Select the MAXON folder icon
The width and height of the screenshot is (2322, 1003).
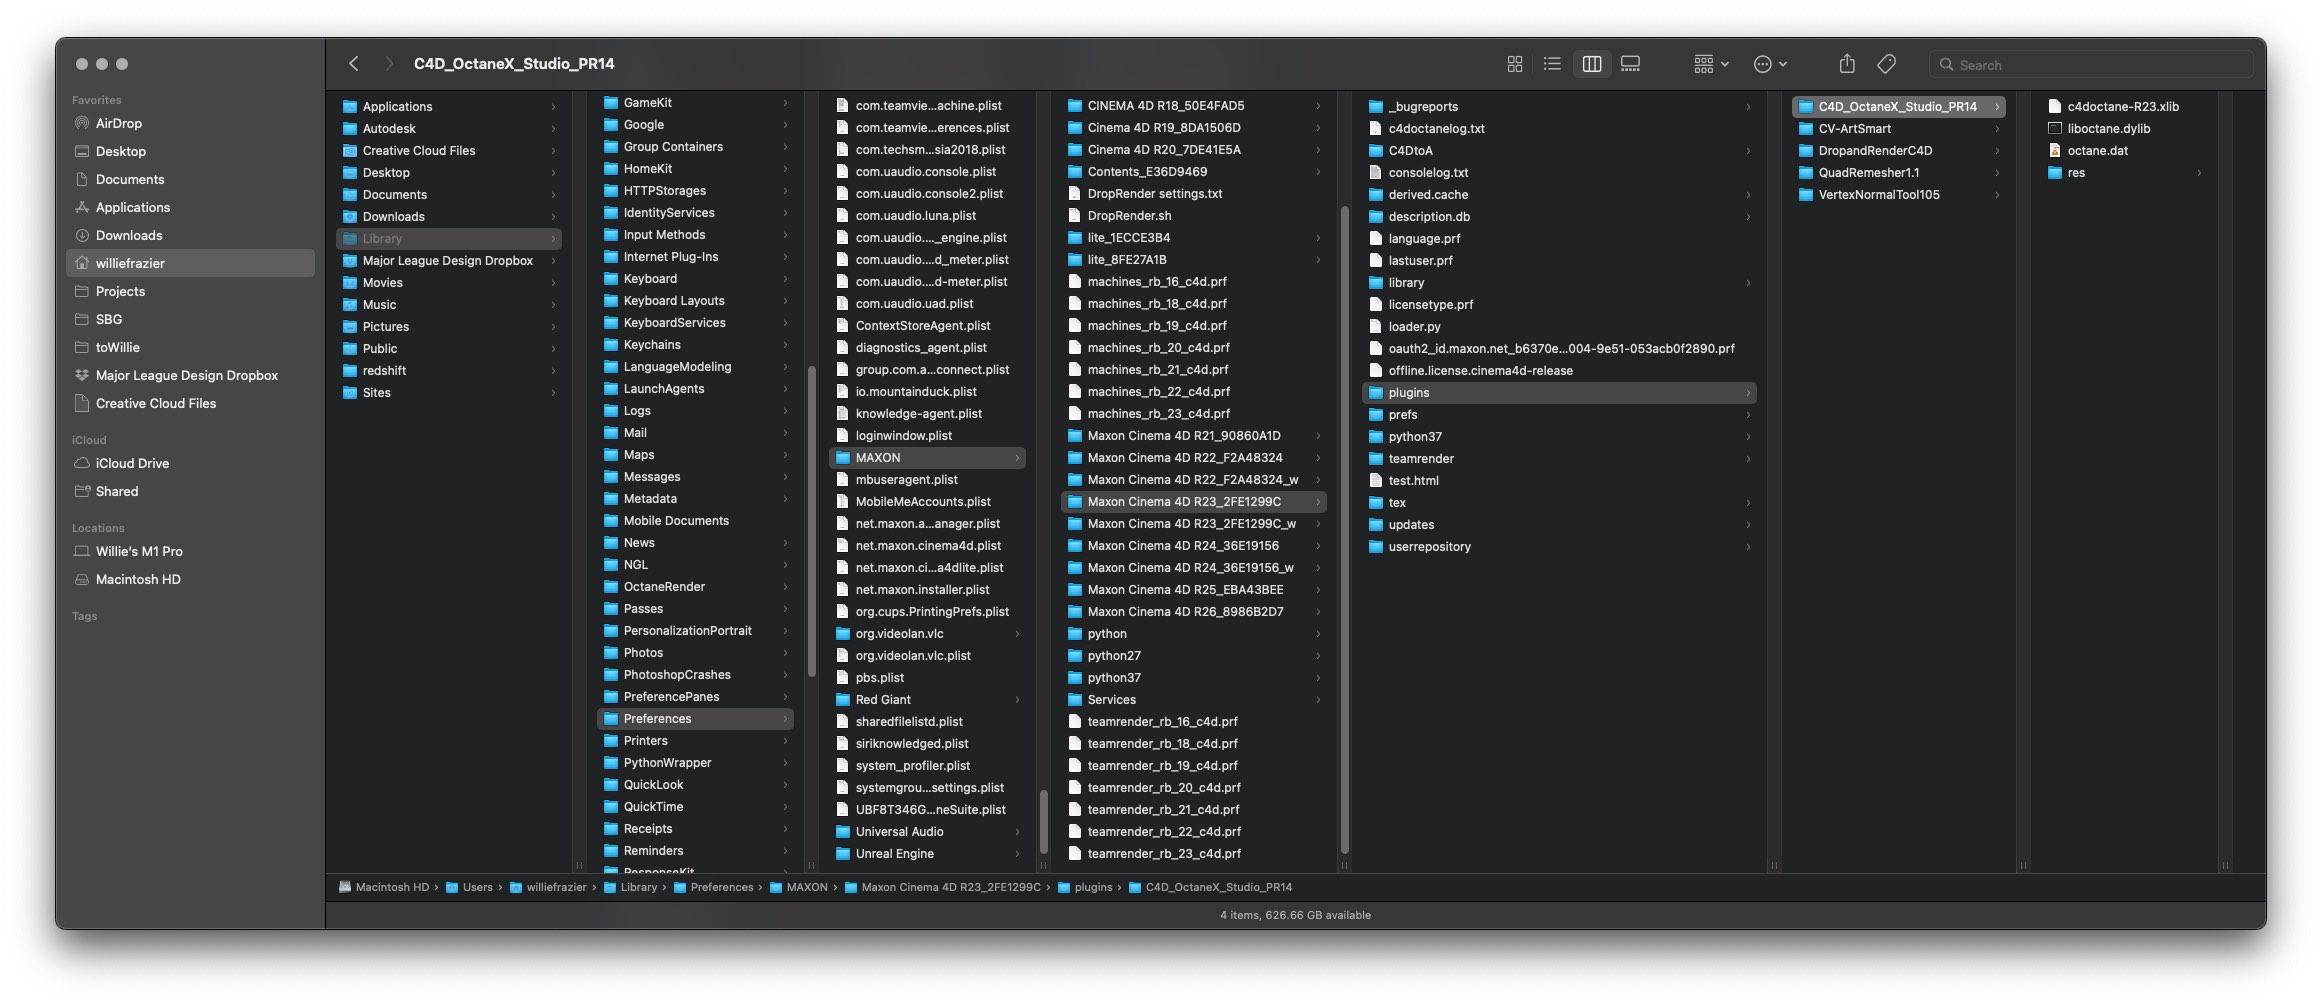tap(843, 458)
